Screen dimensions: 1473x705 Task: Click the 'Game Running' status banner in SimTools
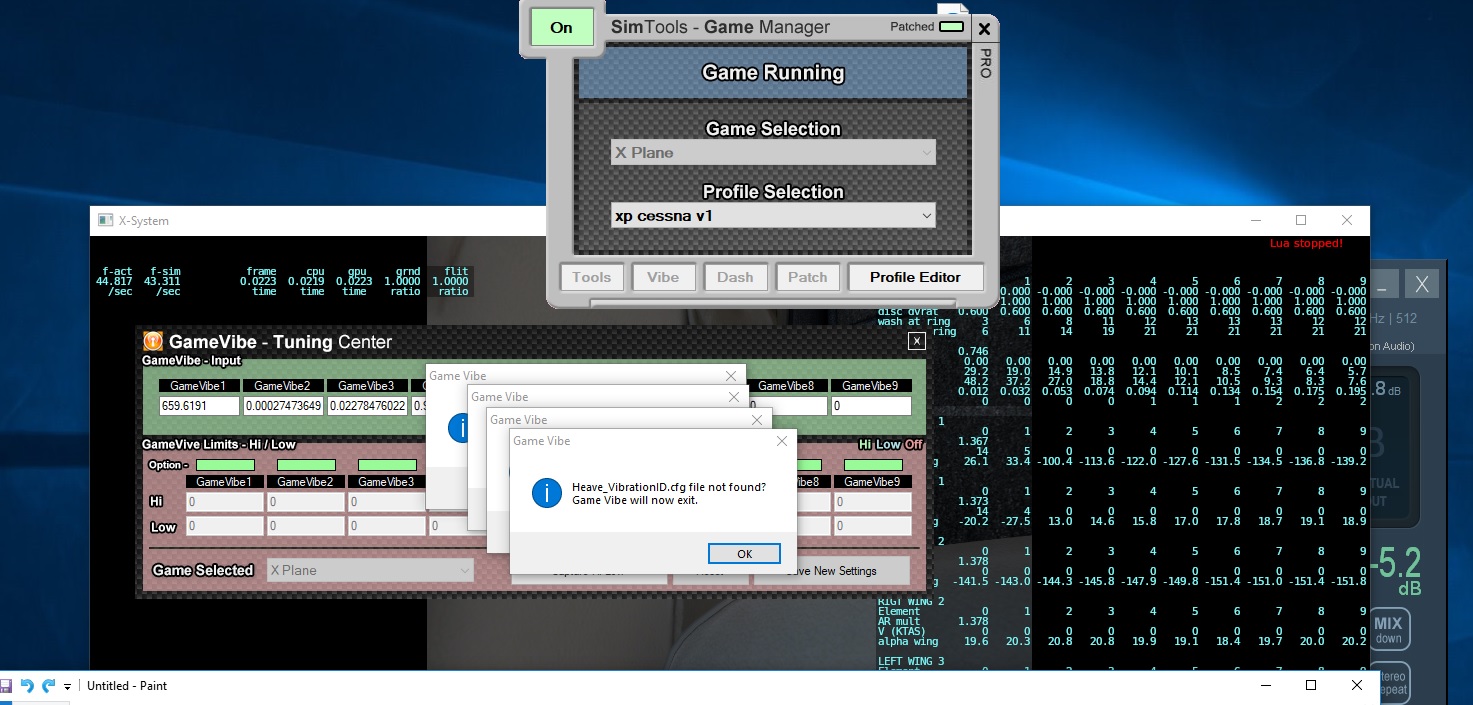tap(773, 73)
